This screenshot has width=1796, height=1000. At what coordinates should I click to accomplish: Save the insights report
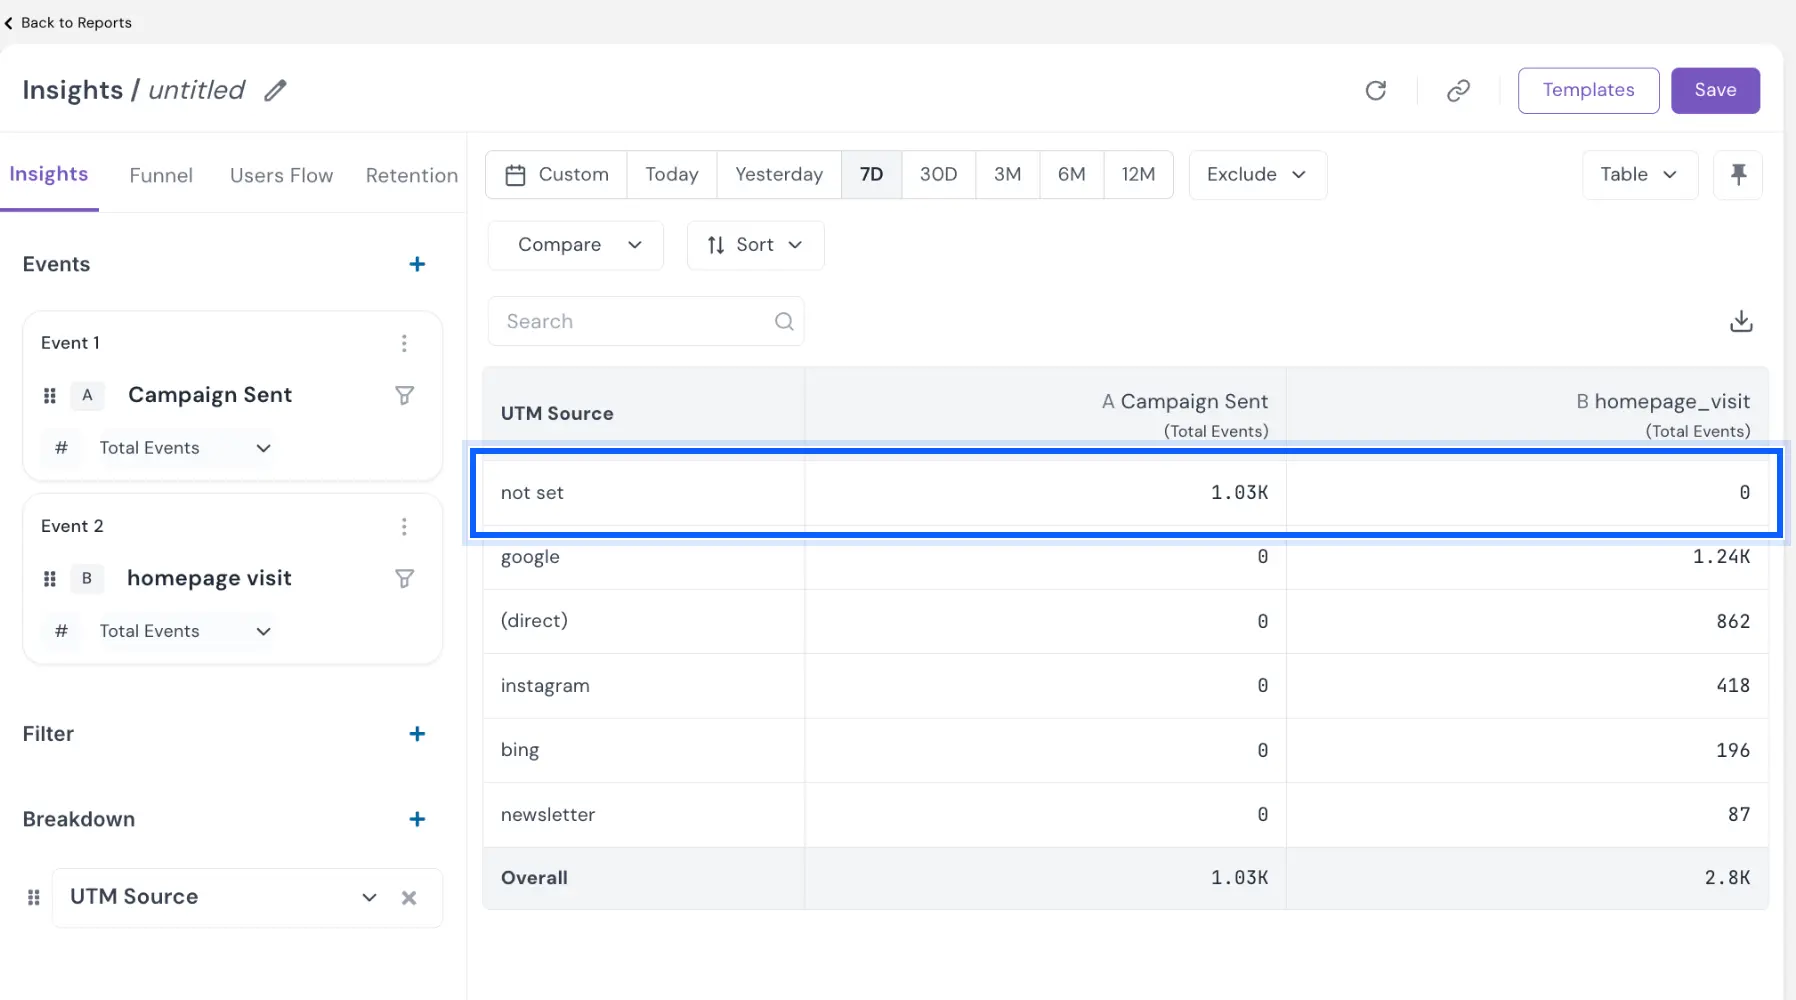(x=1715, y=91)
